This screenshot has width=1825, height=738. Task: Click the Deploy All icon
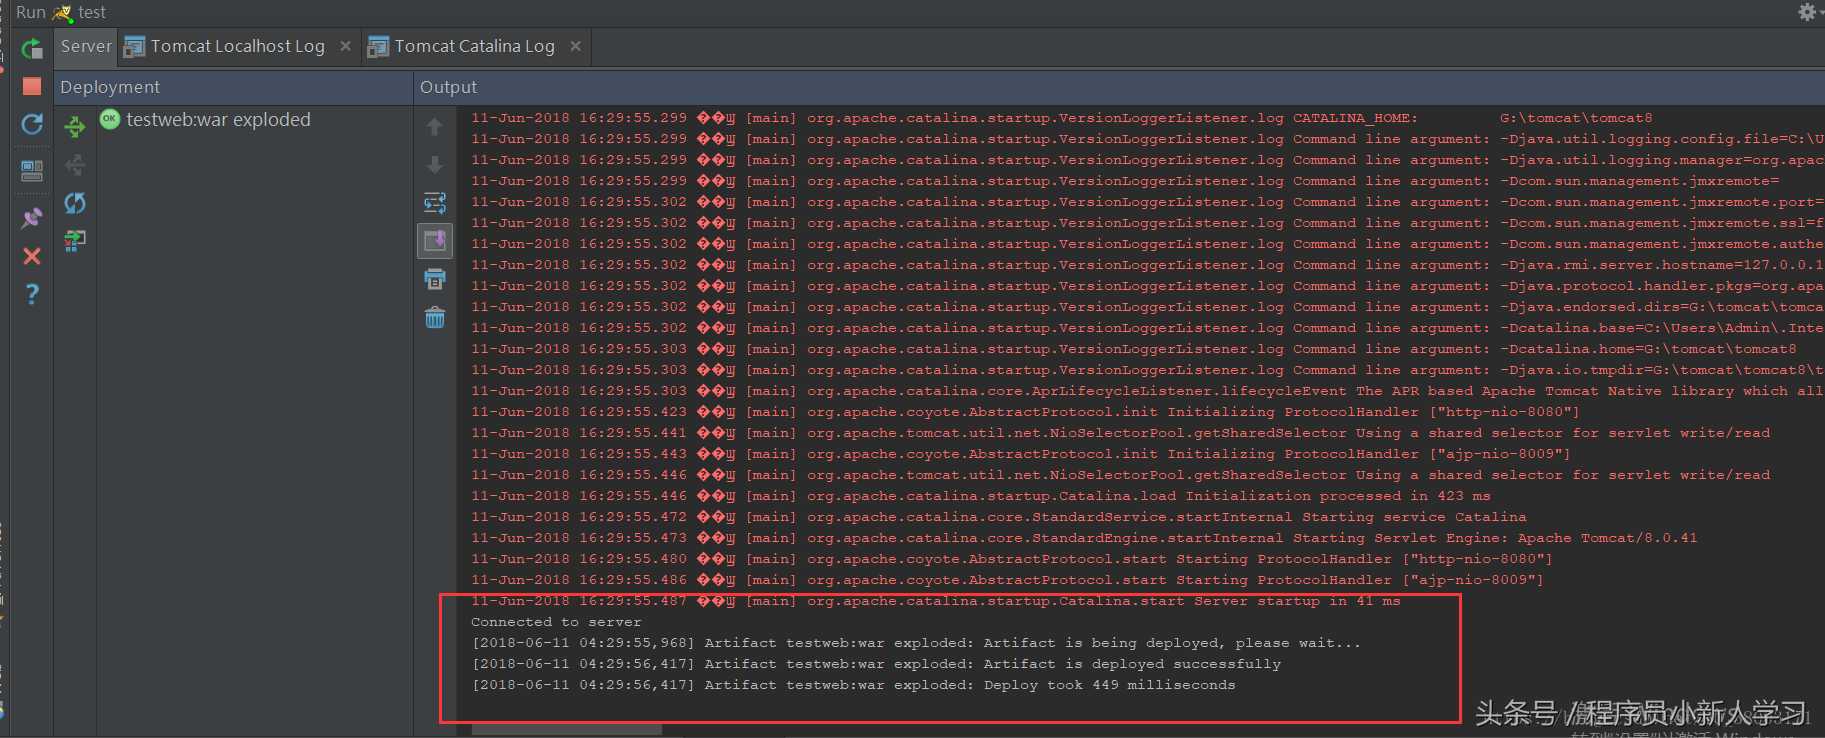click(75, 127)
